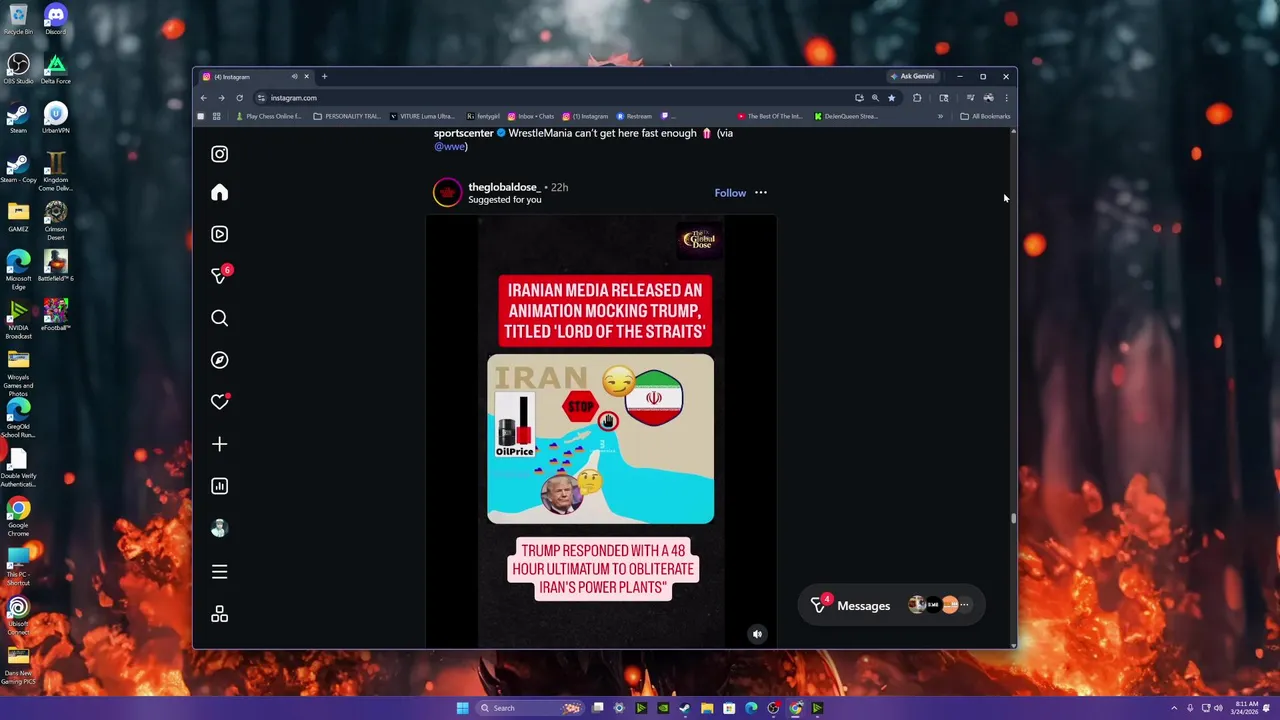
Task: Open PERSONALITY TRAI... bookmark folder
Action: click(x=347, y=116)
